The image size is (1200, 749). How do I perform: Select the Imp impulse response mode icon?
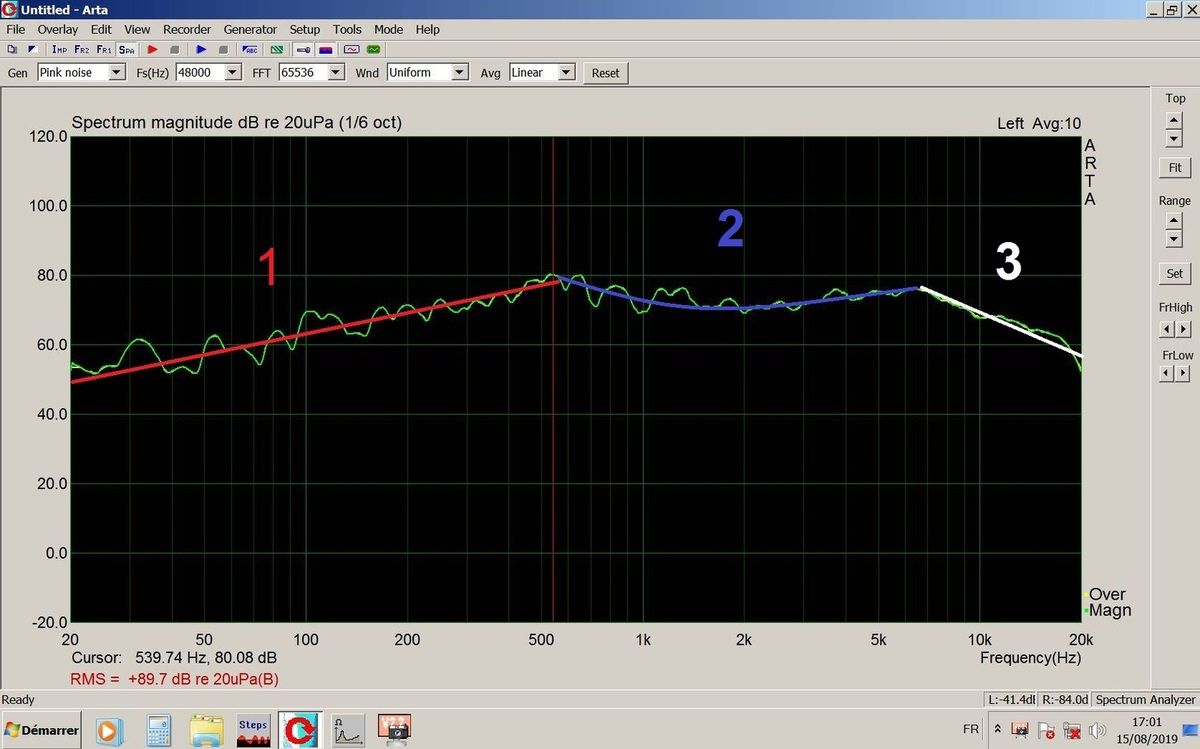point(59,49)
